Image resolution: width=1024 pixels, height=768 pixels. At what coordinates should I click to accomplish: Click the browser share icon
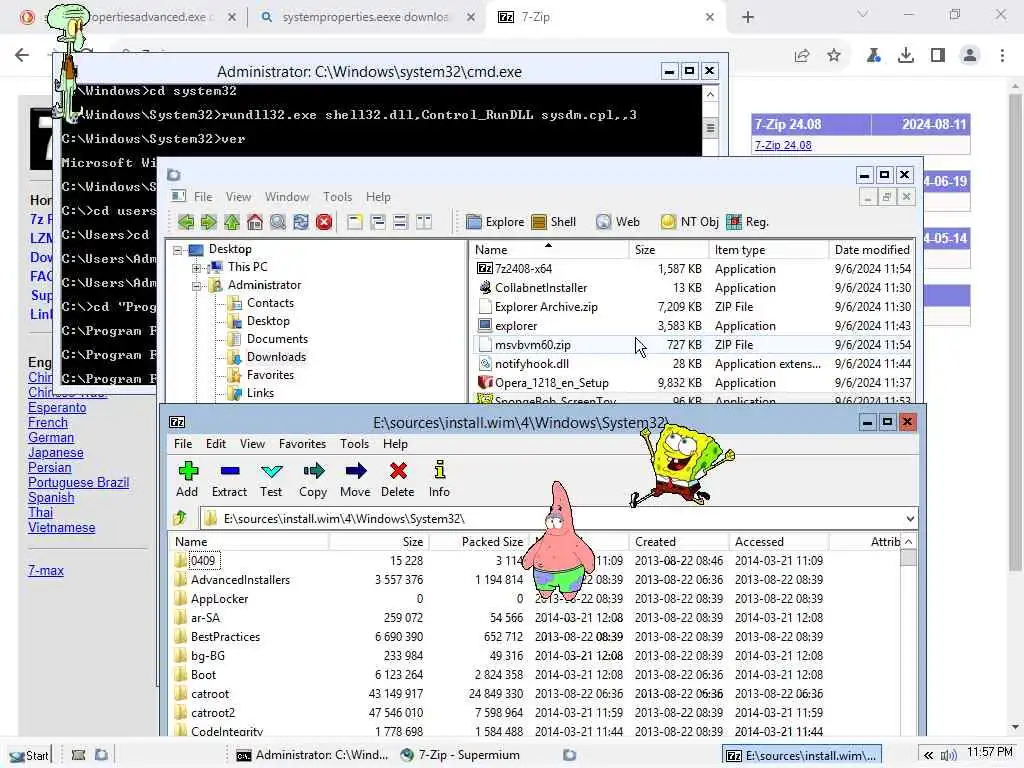pyautogui.click(x=802, y=56)
